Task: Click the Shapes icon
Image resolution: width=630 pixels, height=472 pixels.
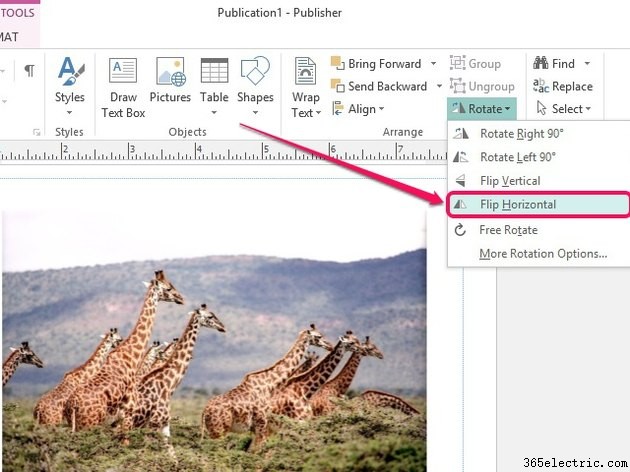Action: coord(255,70)
